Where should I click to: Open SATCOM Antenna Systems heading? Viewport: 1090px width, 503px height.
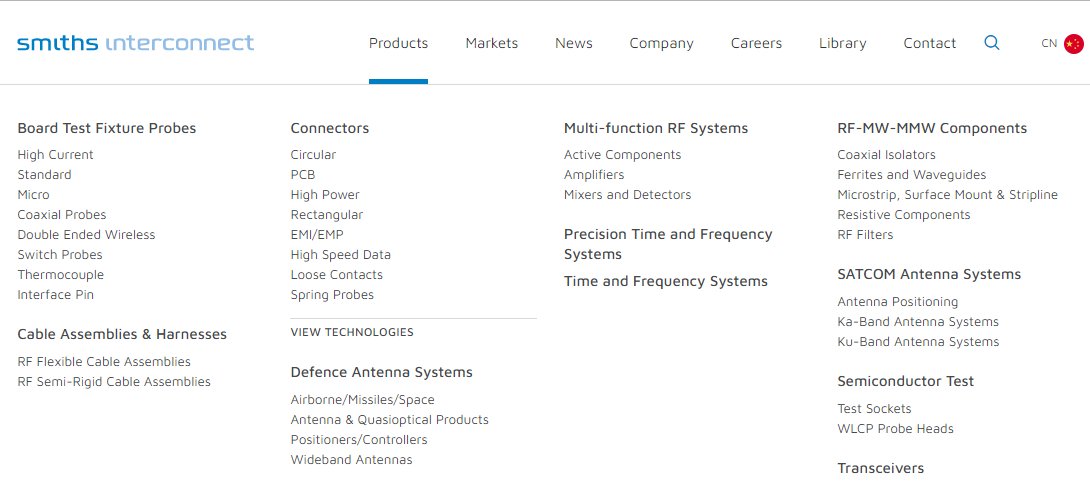pos(929,274)
